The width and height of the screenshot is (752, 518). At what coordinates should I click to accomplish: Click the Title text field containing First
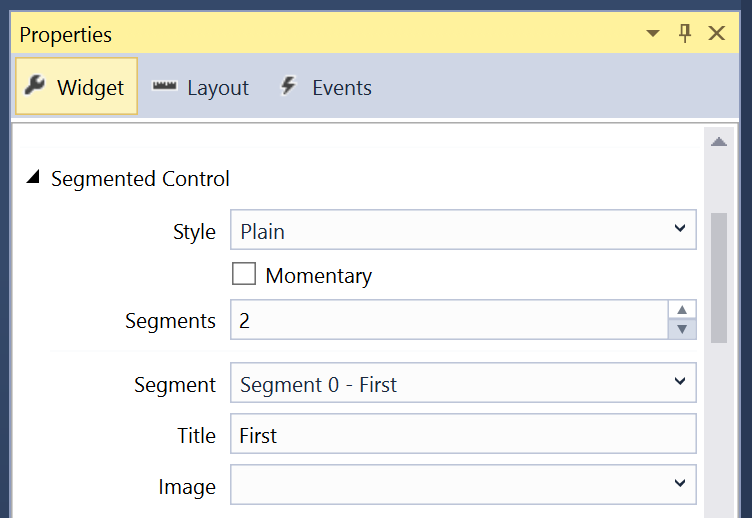point(463,435)
